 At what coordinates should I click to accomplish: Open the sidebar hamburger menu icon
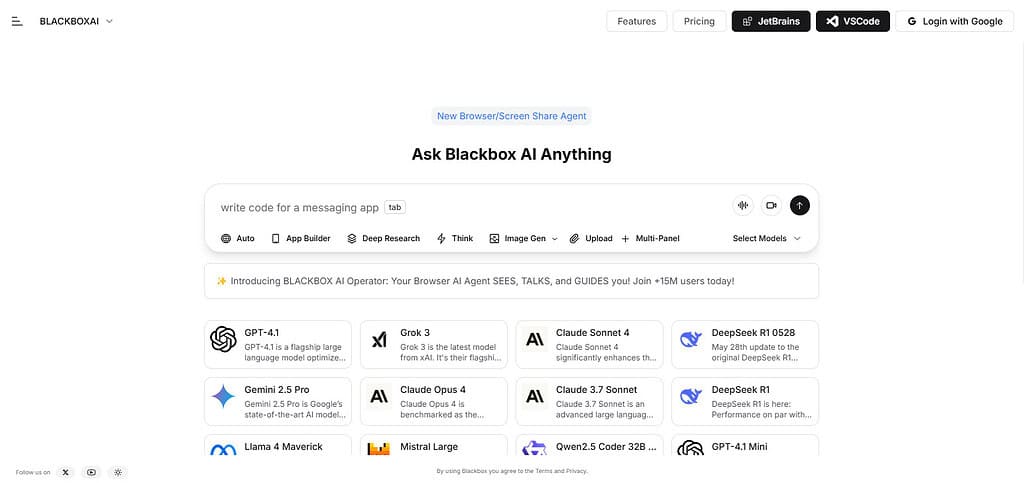coord(17,21)
